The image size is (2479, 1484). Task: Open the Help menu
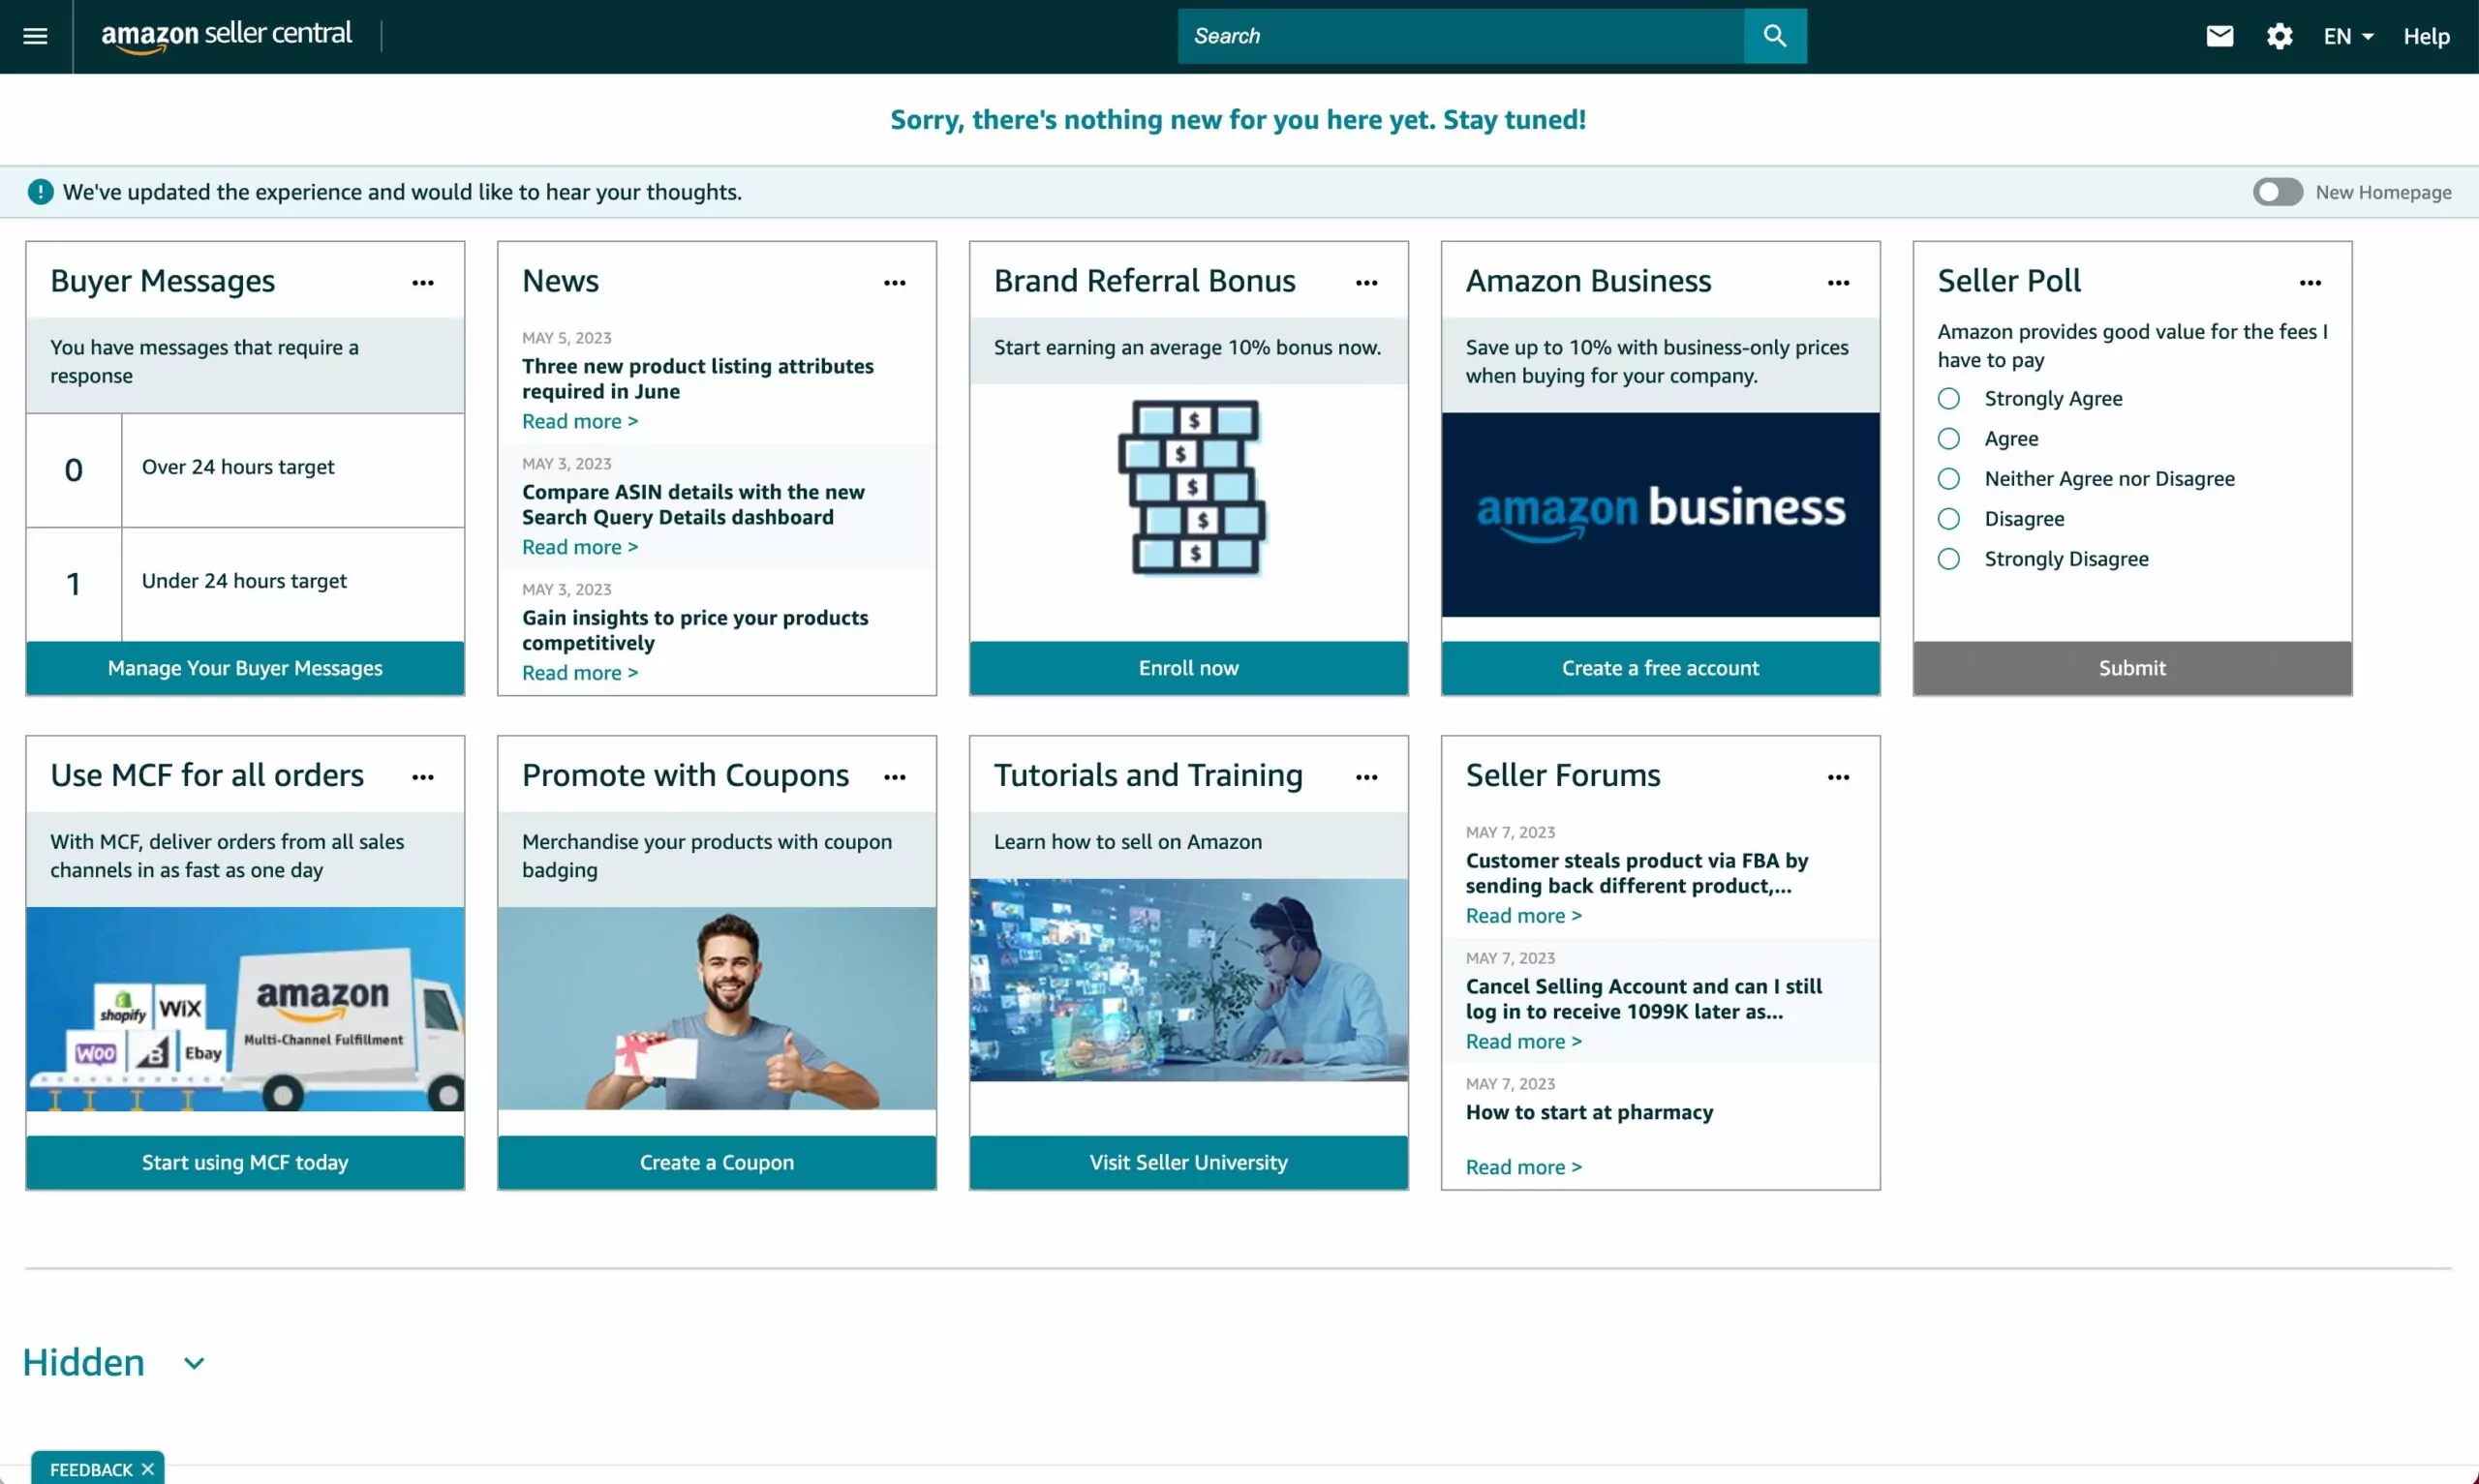coord(2427,36)
